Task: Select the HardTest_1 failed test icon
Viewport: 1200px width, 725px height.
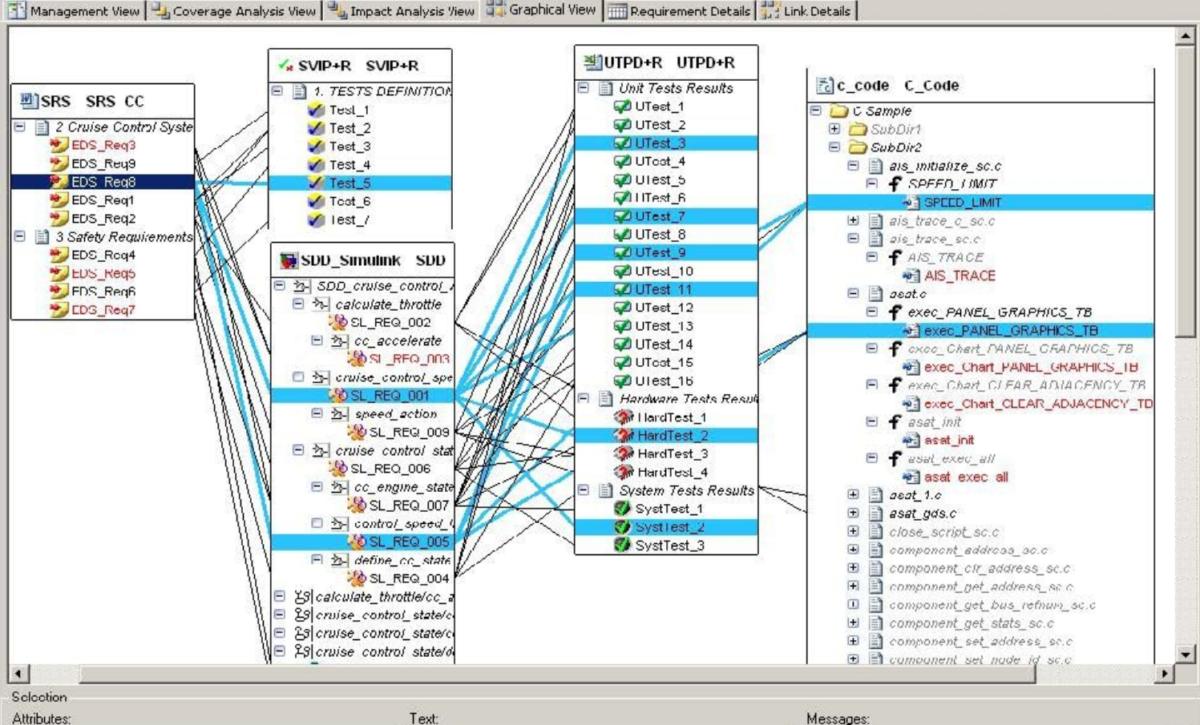Action: point(622,417)
